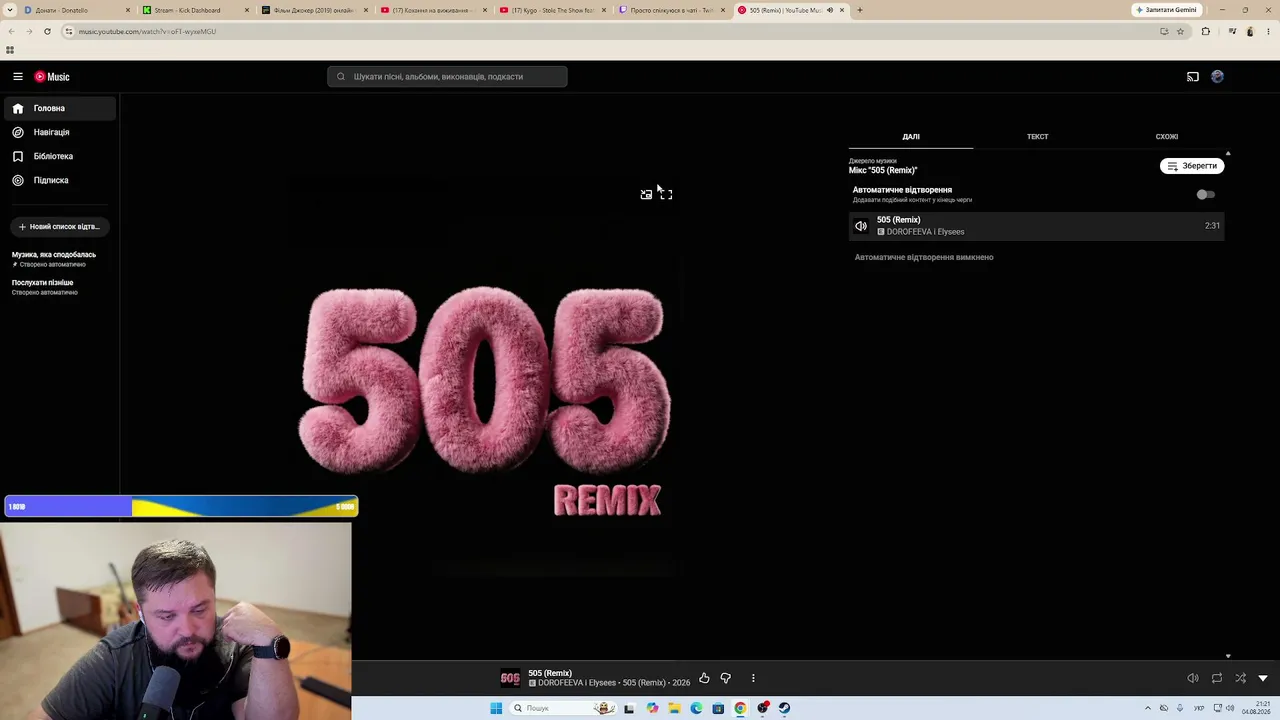Open the apps grid in bookmarks bar
Viewport: 1280px width, 720px height.
pos(10,50)
